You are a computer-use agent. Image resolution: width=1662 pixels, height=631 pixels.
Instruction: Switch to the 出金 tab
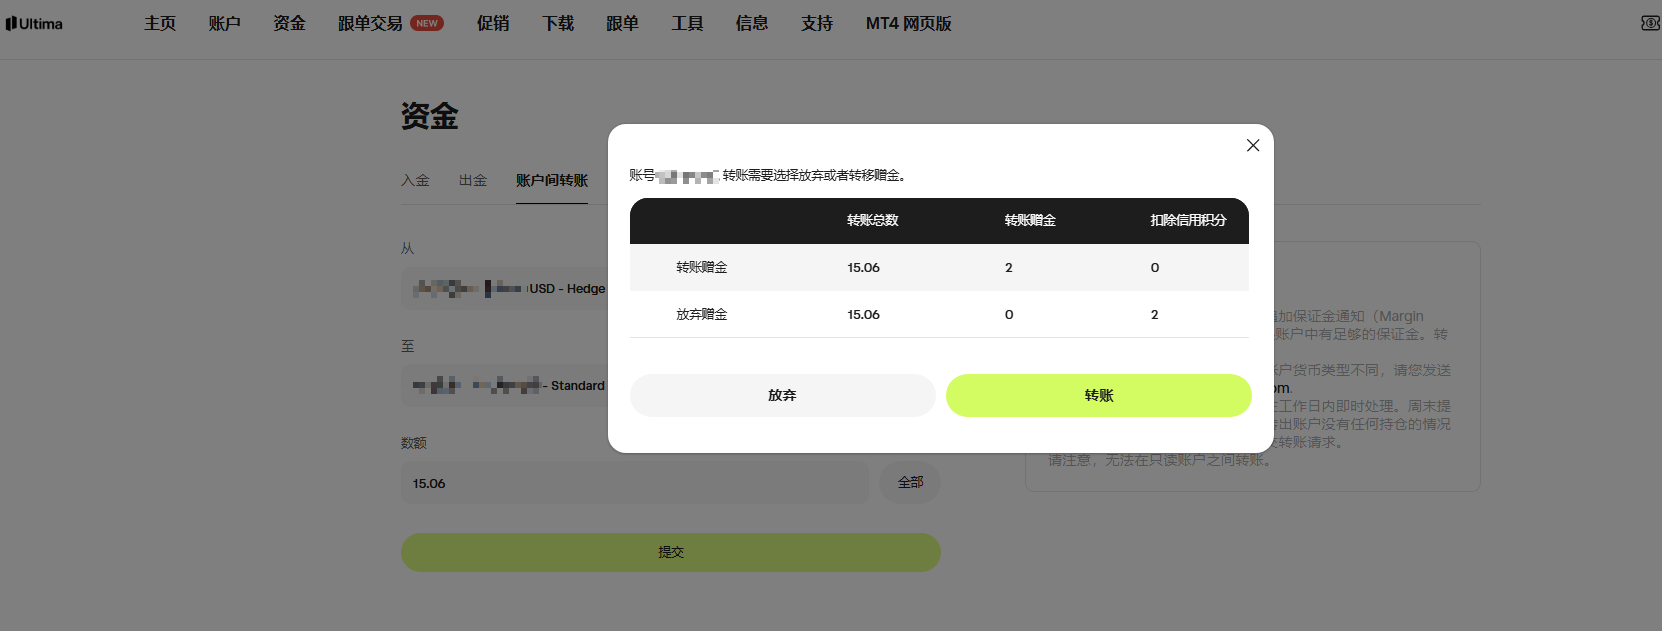pos(473,180)
